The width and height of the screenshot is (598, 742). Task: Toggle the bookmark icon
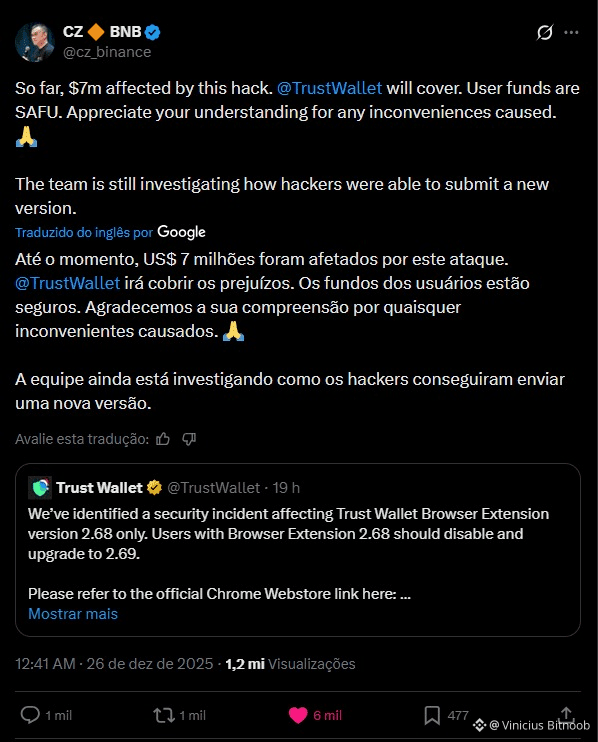[432, 715]
